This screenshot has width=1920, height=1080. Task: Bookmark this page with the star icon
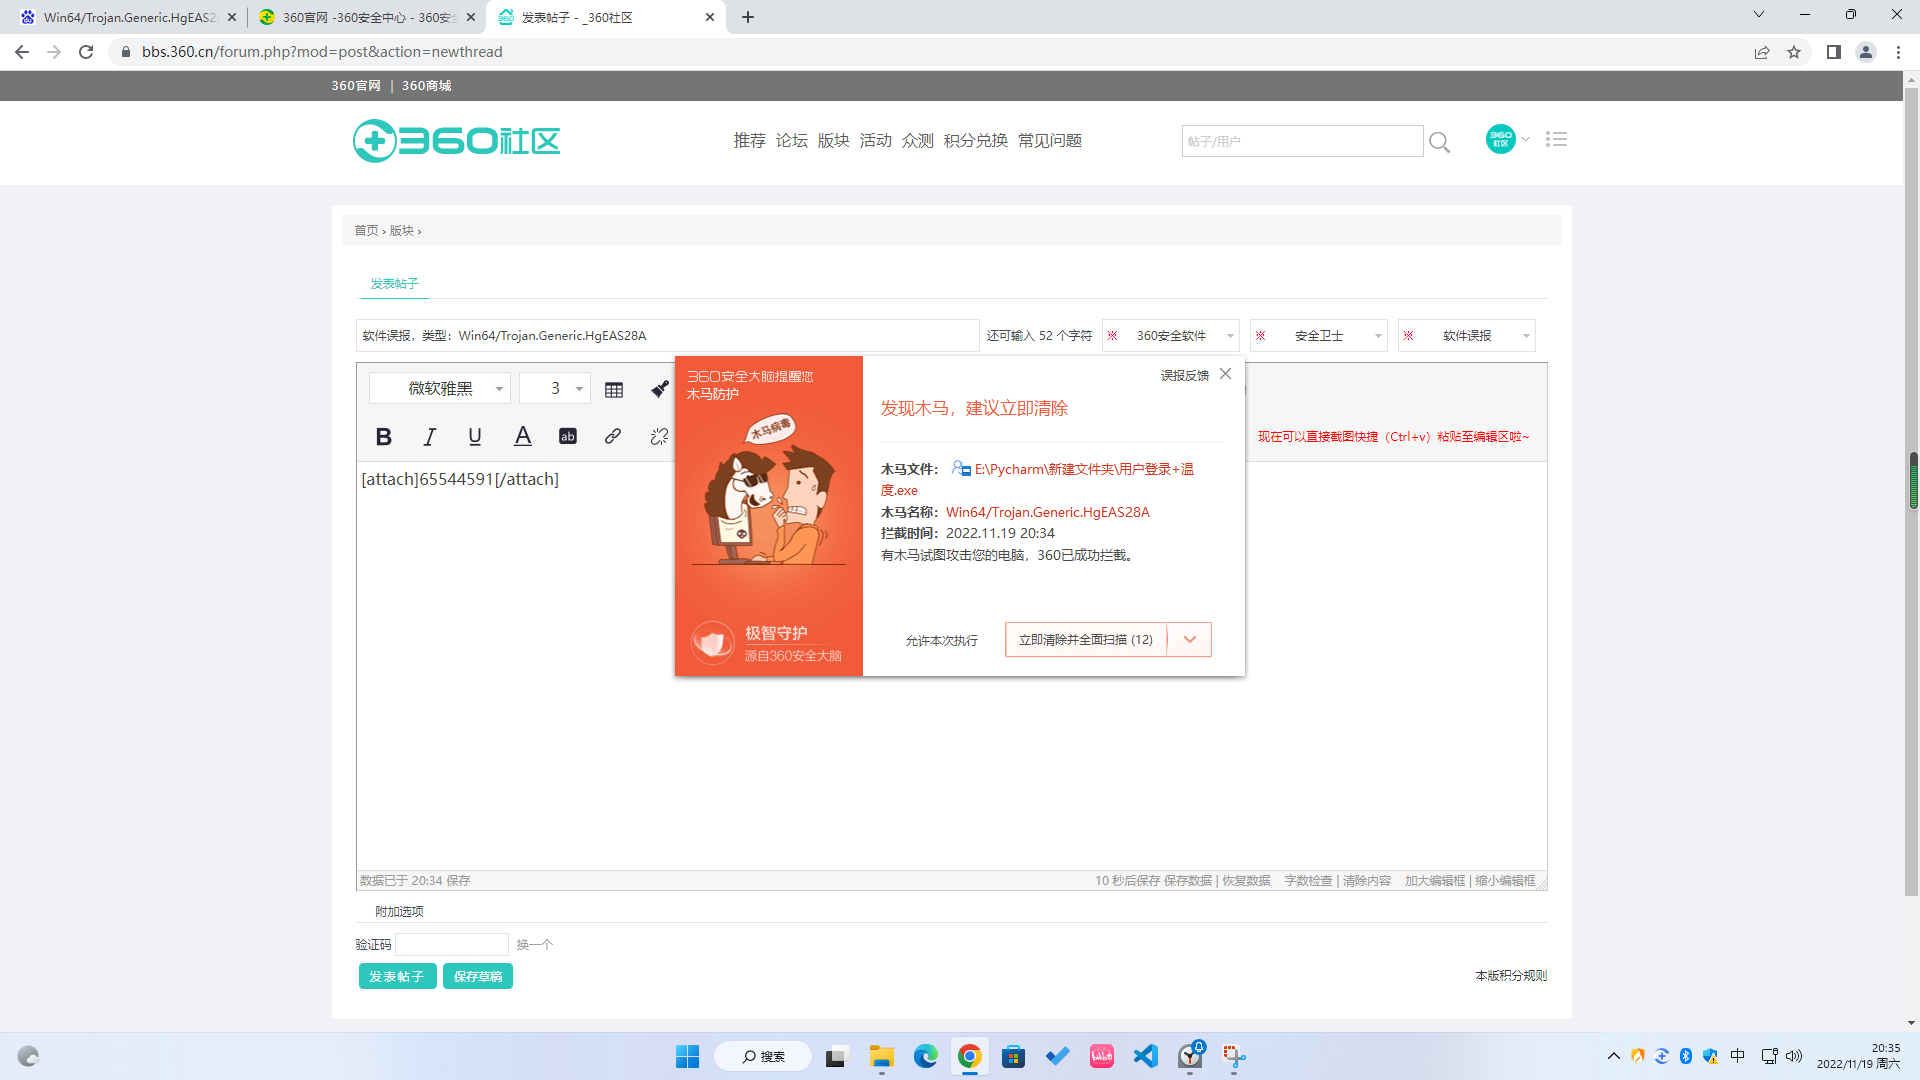click(1794, 52)
